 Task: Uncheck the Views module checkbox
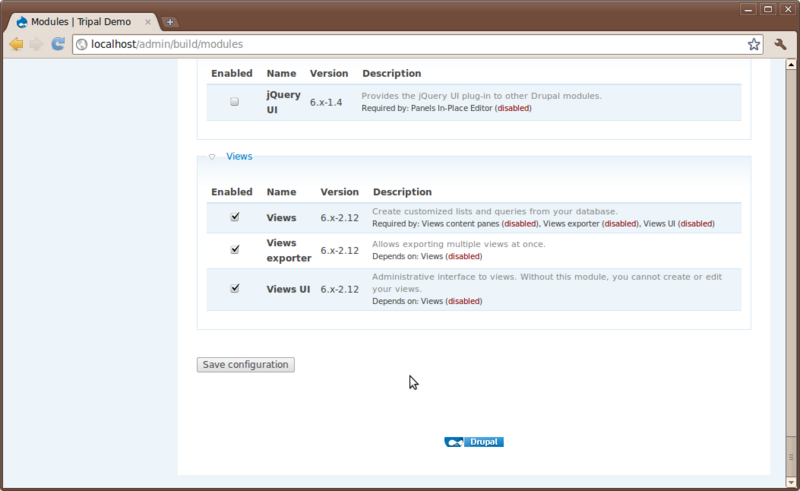pyautogui.click(x=235, y=217)
